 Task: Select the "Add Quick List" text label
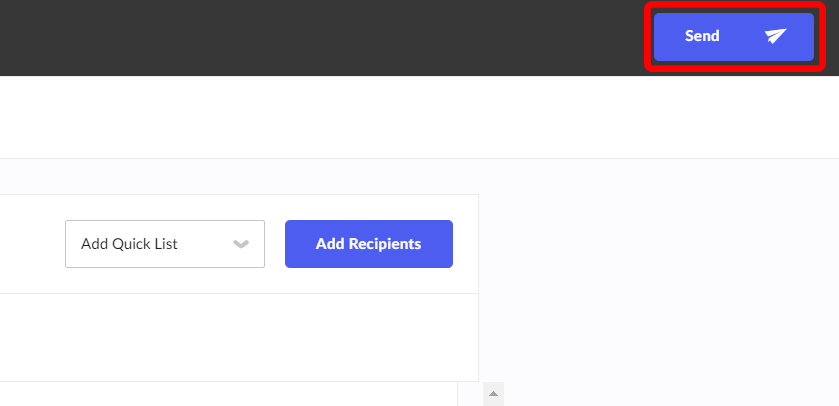129,244
